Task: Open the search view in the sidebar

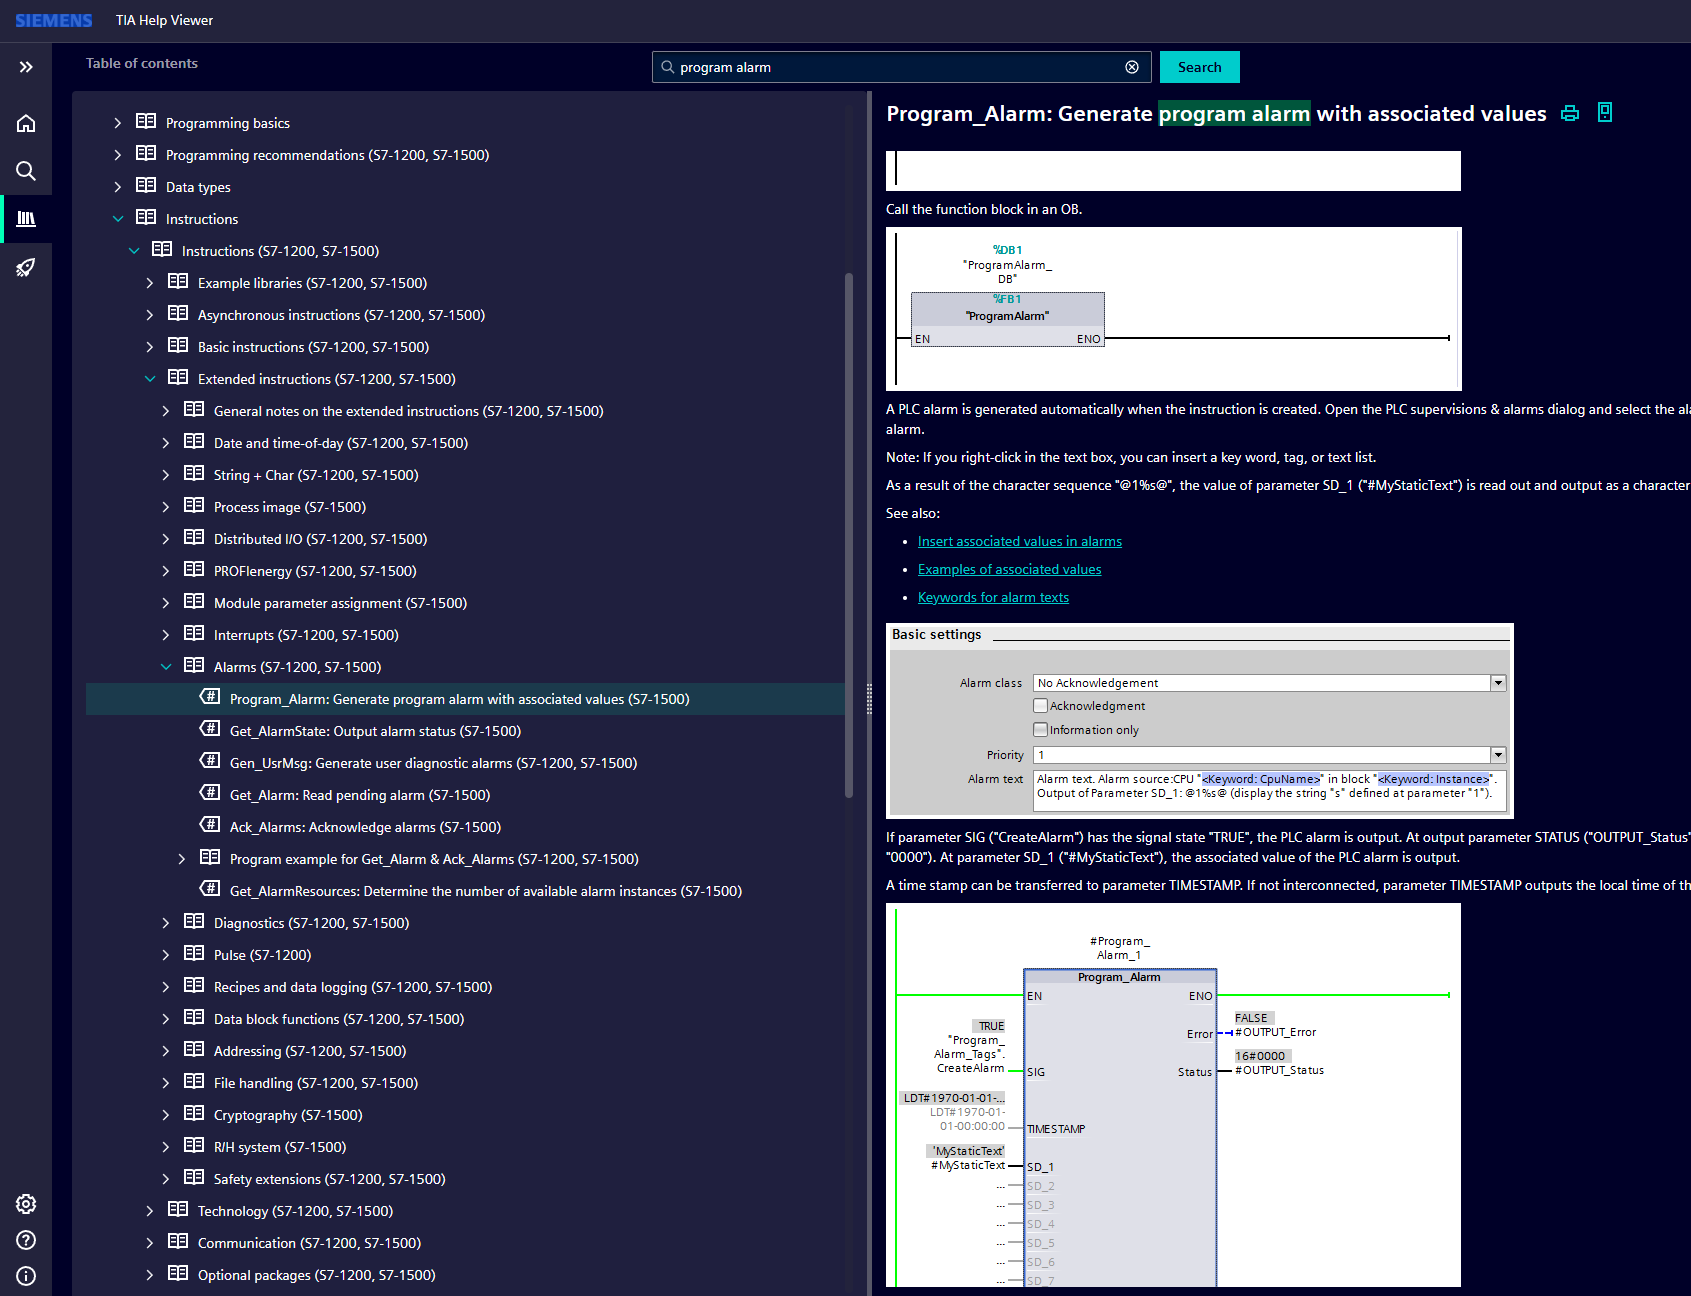Action: pyautogui.click(x=26, y=171)
